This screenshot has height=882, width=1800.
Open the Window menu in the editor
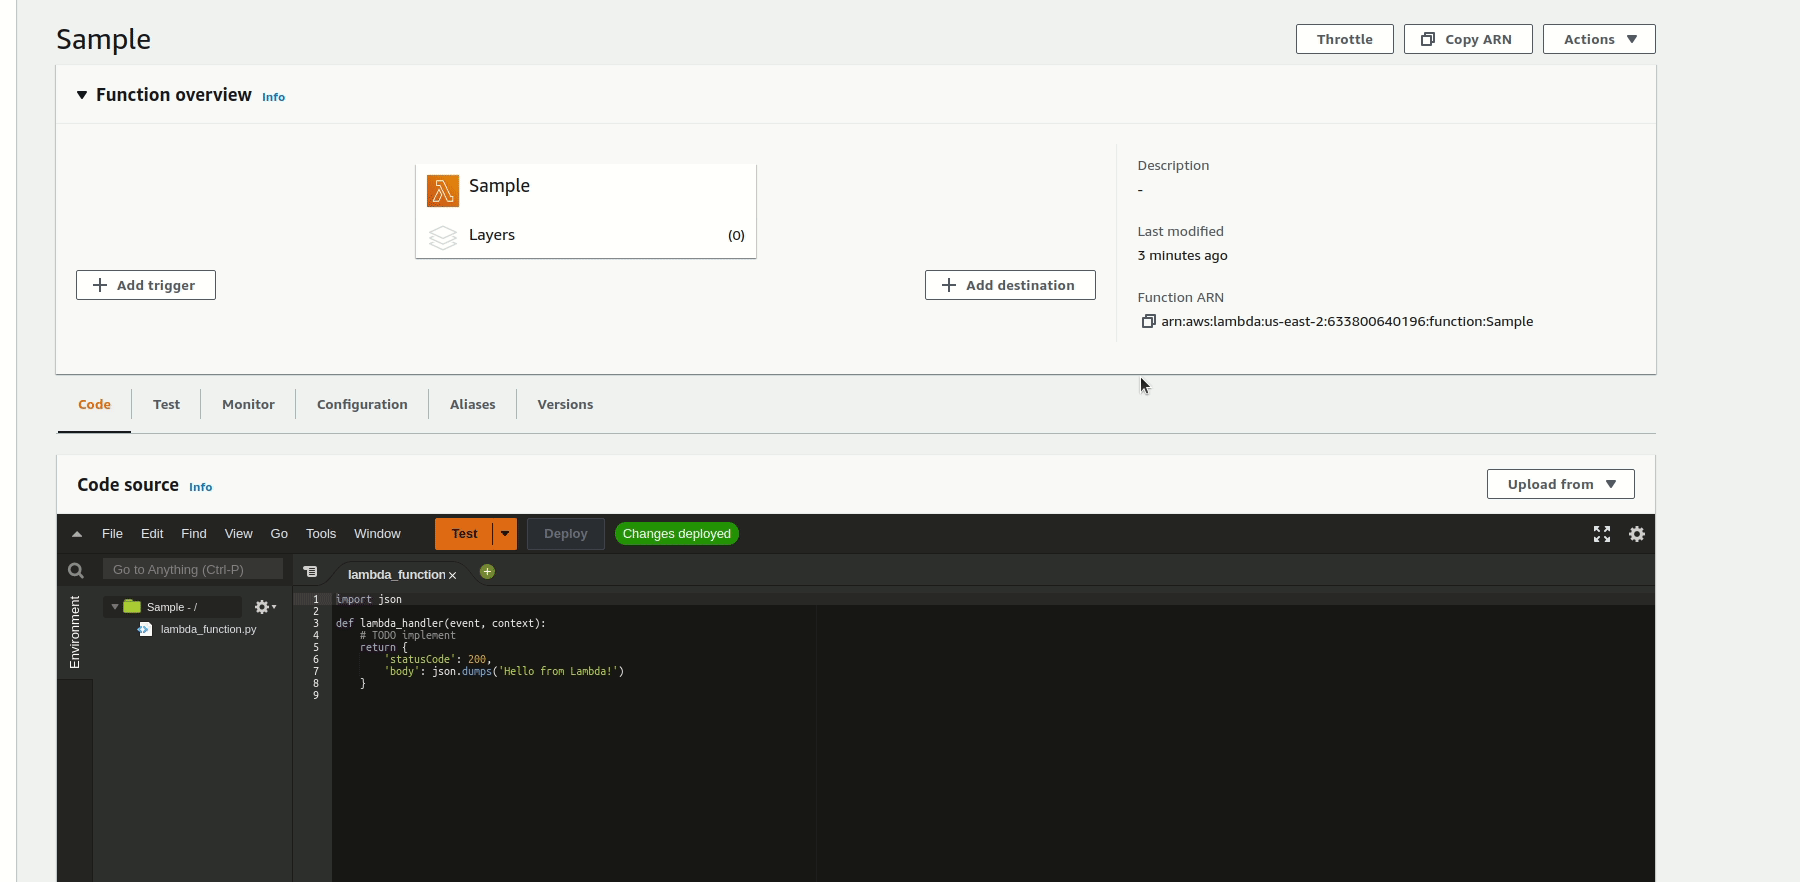(377, 534)
